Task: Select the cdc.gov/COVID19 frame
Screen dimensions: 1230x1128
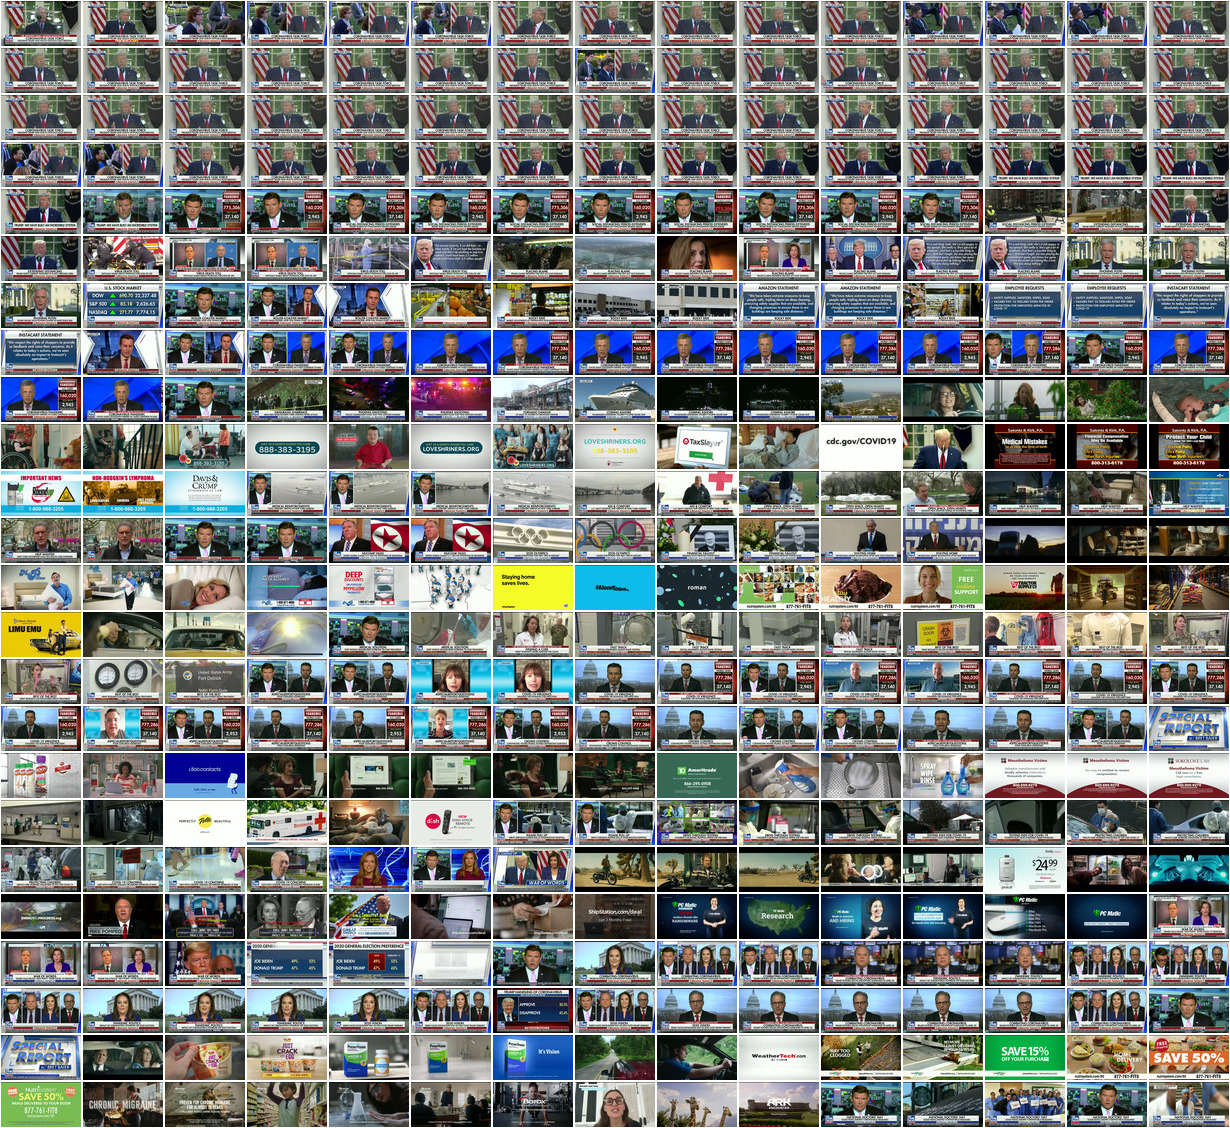Action: (860, 446)
